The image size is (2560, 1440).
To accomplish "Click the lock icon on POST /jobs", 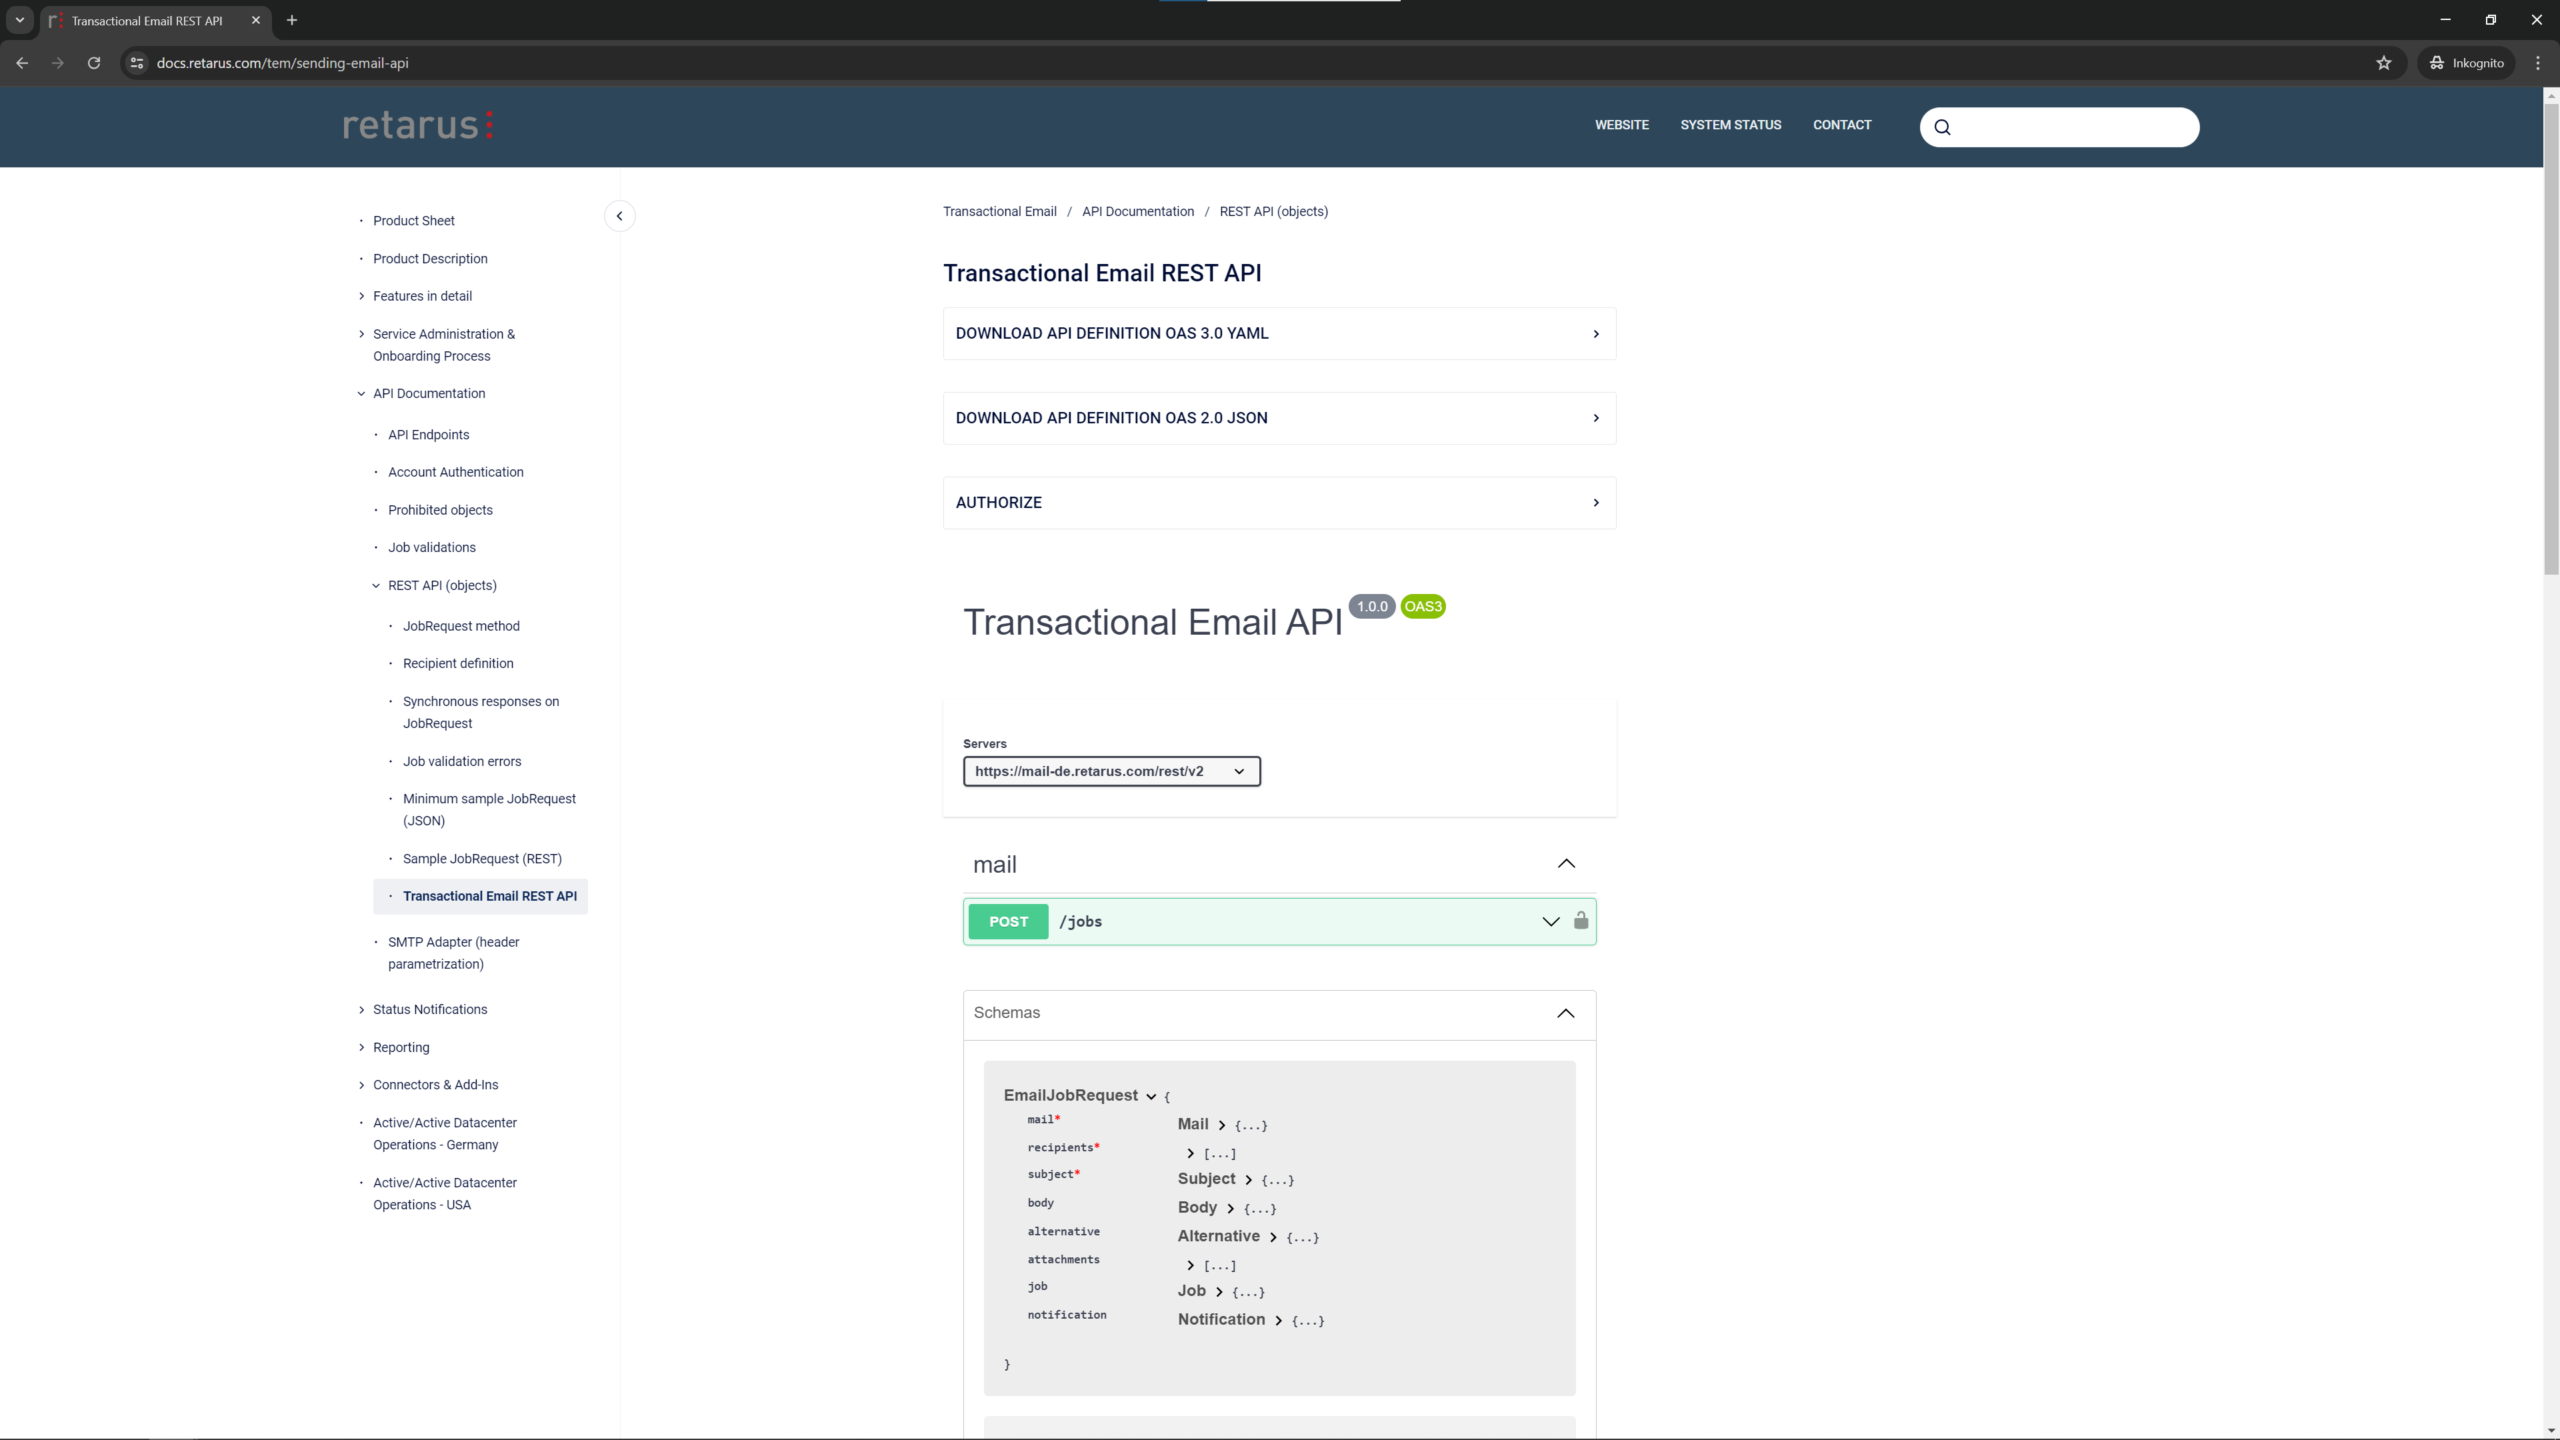I will coord(1581,921).
